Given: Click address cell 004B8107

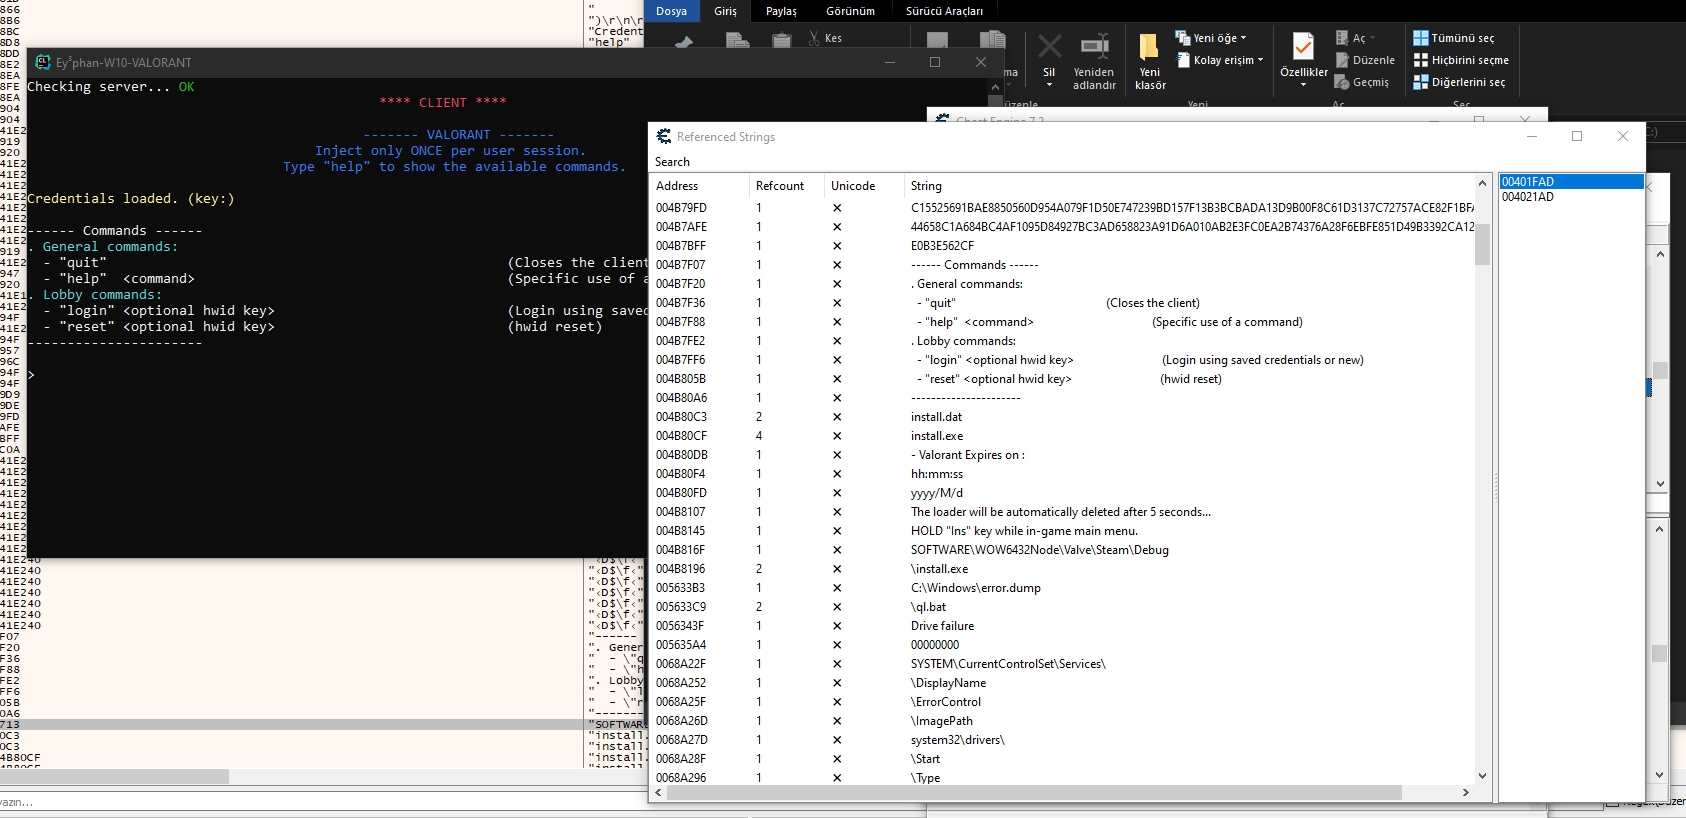Looking at the screenshot, I should point(680,512).
